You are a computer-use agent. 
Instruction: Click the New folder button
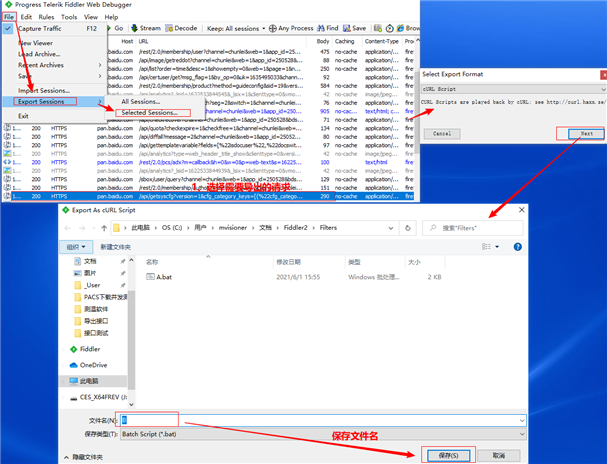click(x=115, y=247)
